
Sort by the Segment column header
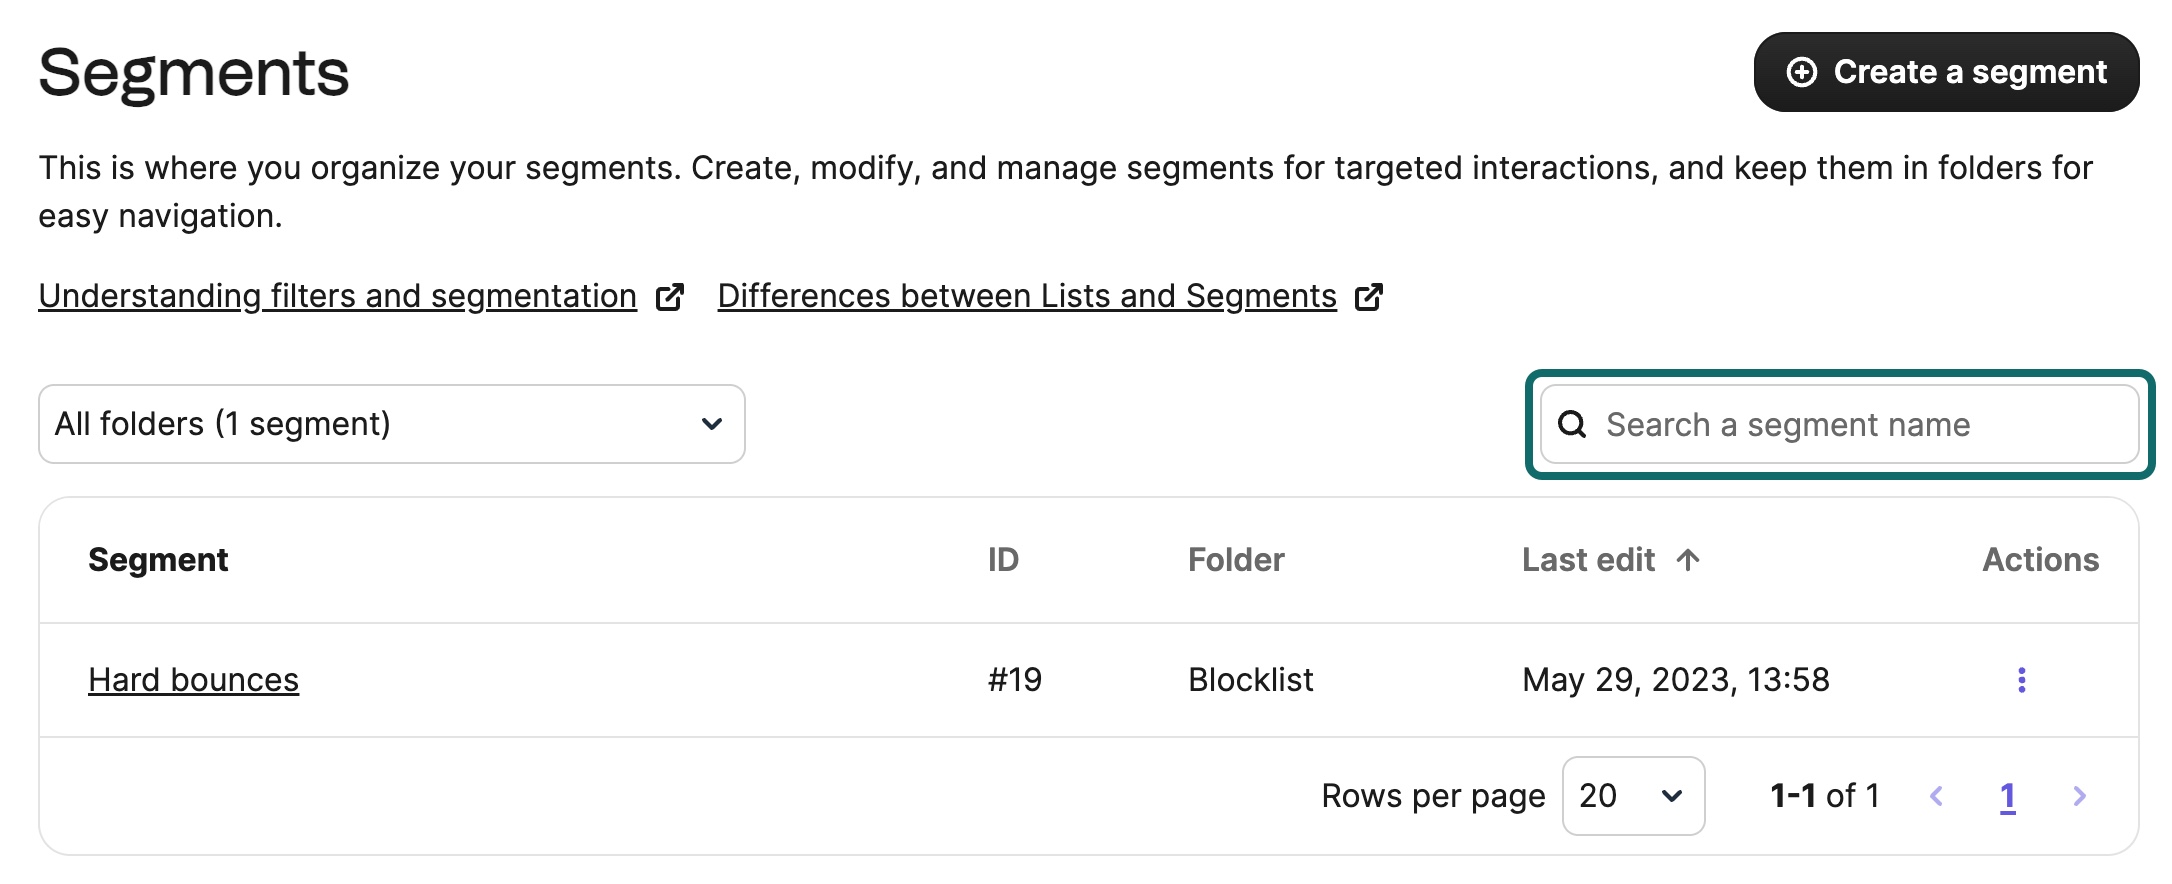pyautogui.click(x=158, y=560)
